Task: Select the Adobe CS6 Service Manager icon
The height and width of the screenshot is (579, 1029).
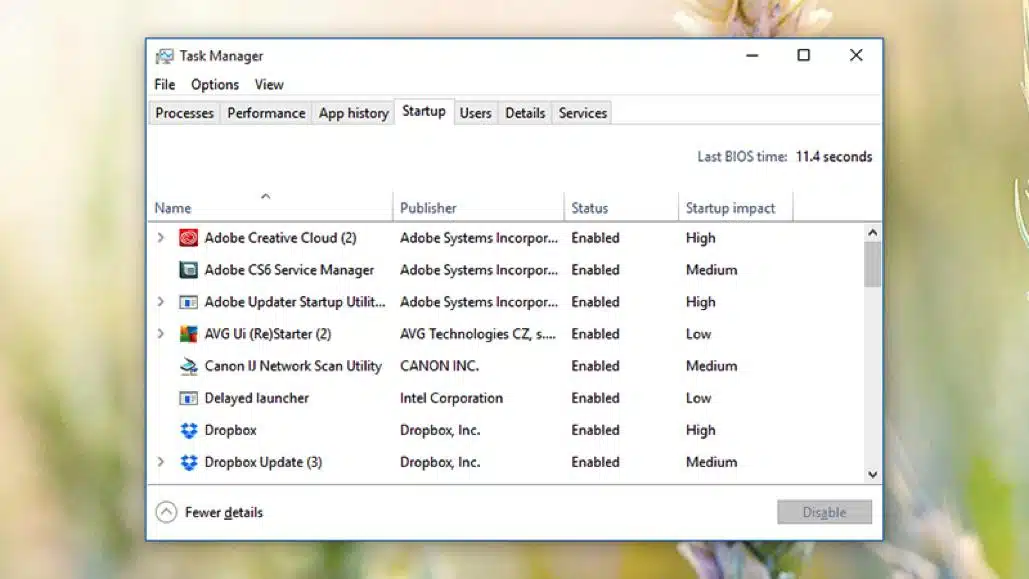Action: (x=189, y=270)
